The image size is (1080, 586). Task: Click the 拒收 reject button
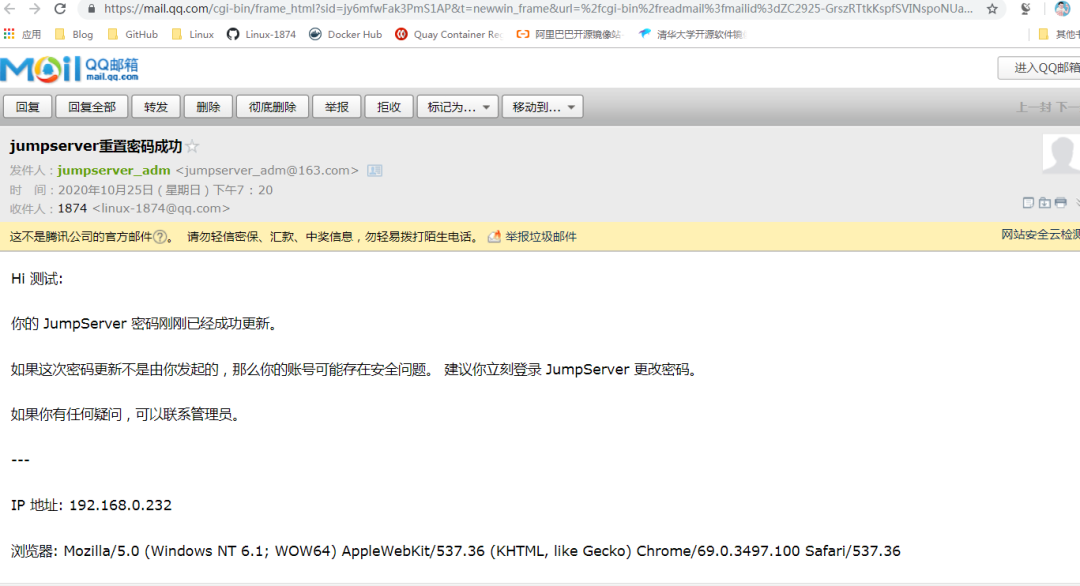[x=389, y=107]
